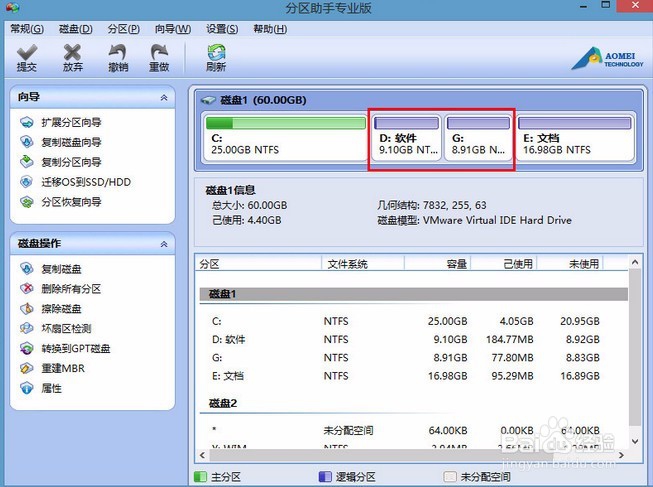Click the 放弃 (Discard) X icon
Viewport: 653px width, 487px height.
[72, 52]
